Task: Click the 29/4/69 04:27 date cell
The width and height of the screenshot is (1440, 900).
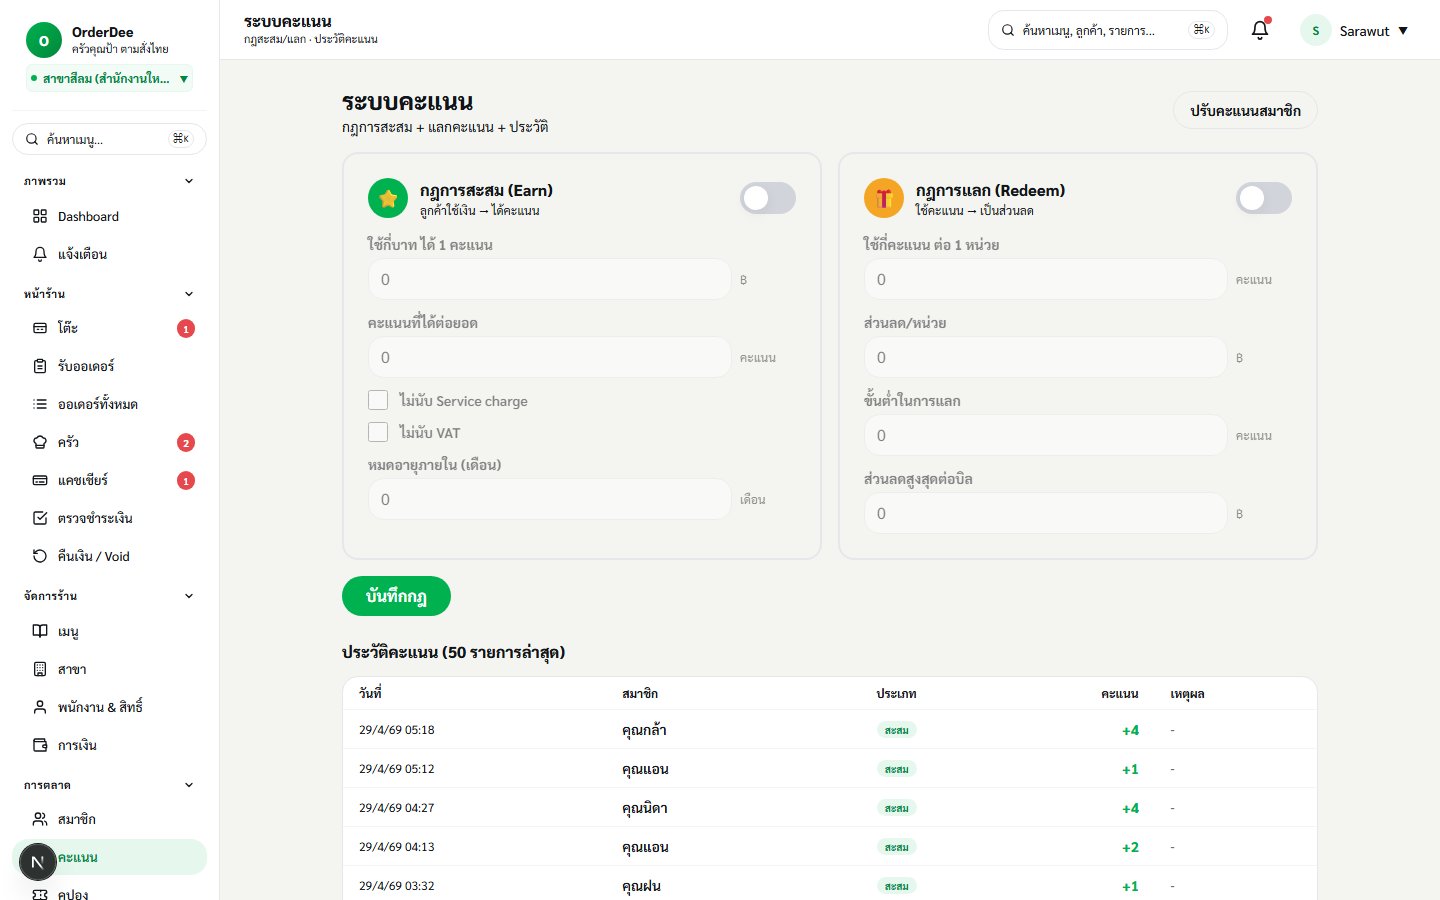Action: 397,808
